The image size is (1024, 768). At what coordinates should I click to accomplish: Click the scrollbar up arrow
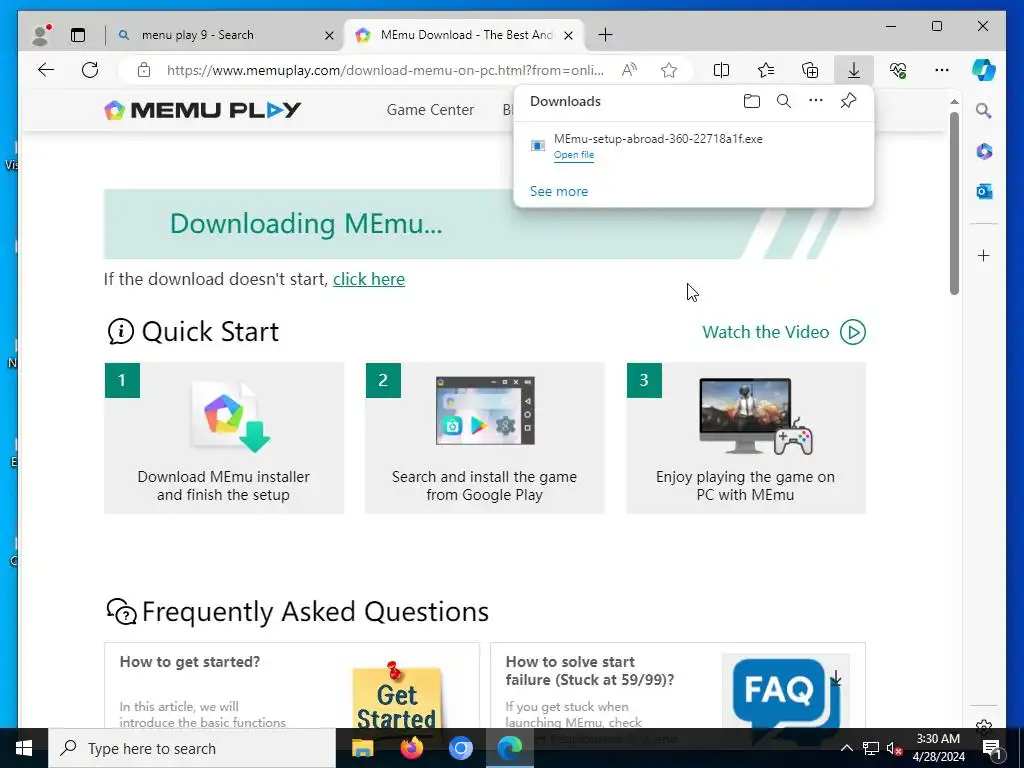point(954,101)
